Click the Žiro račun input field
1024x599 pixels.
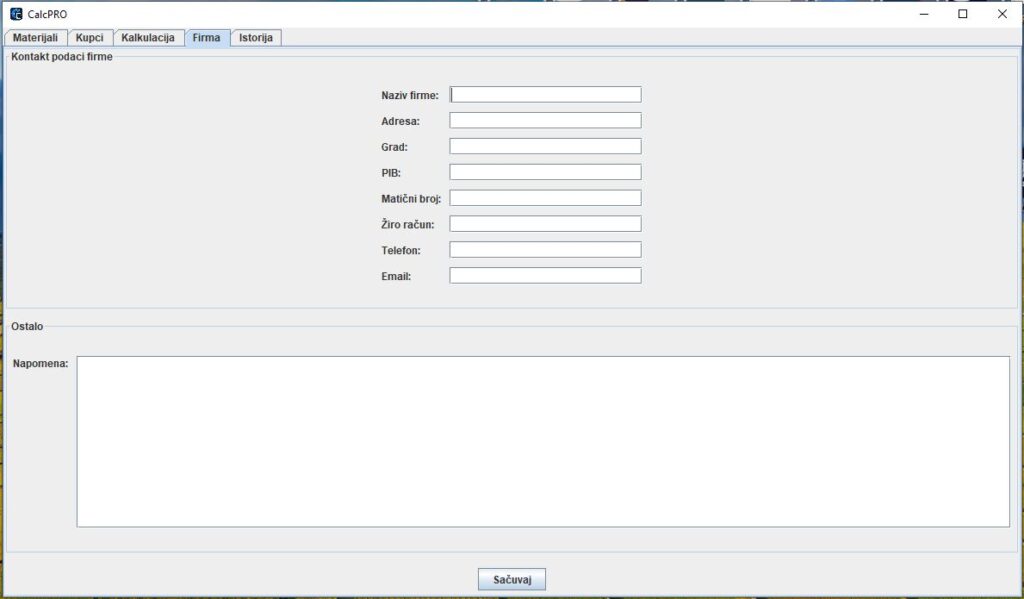tap(545, 223)
